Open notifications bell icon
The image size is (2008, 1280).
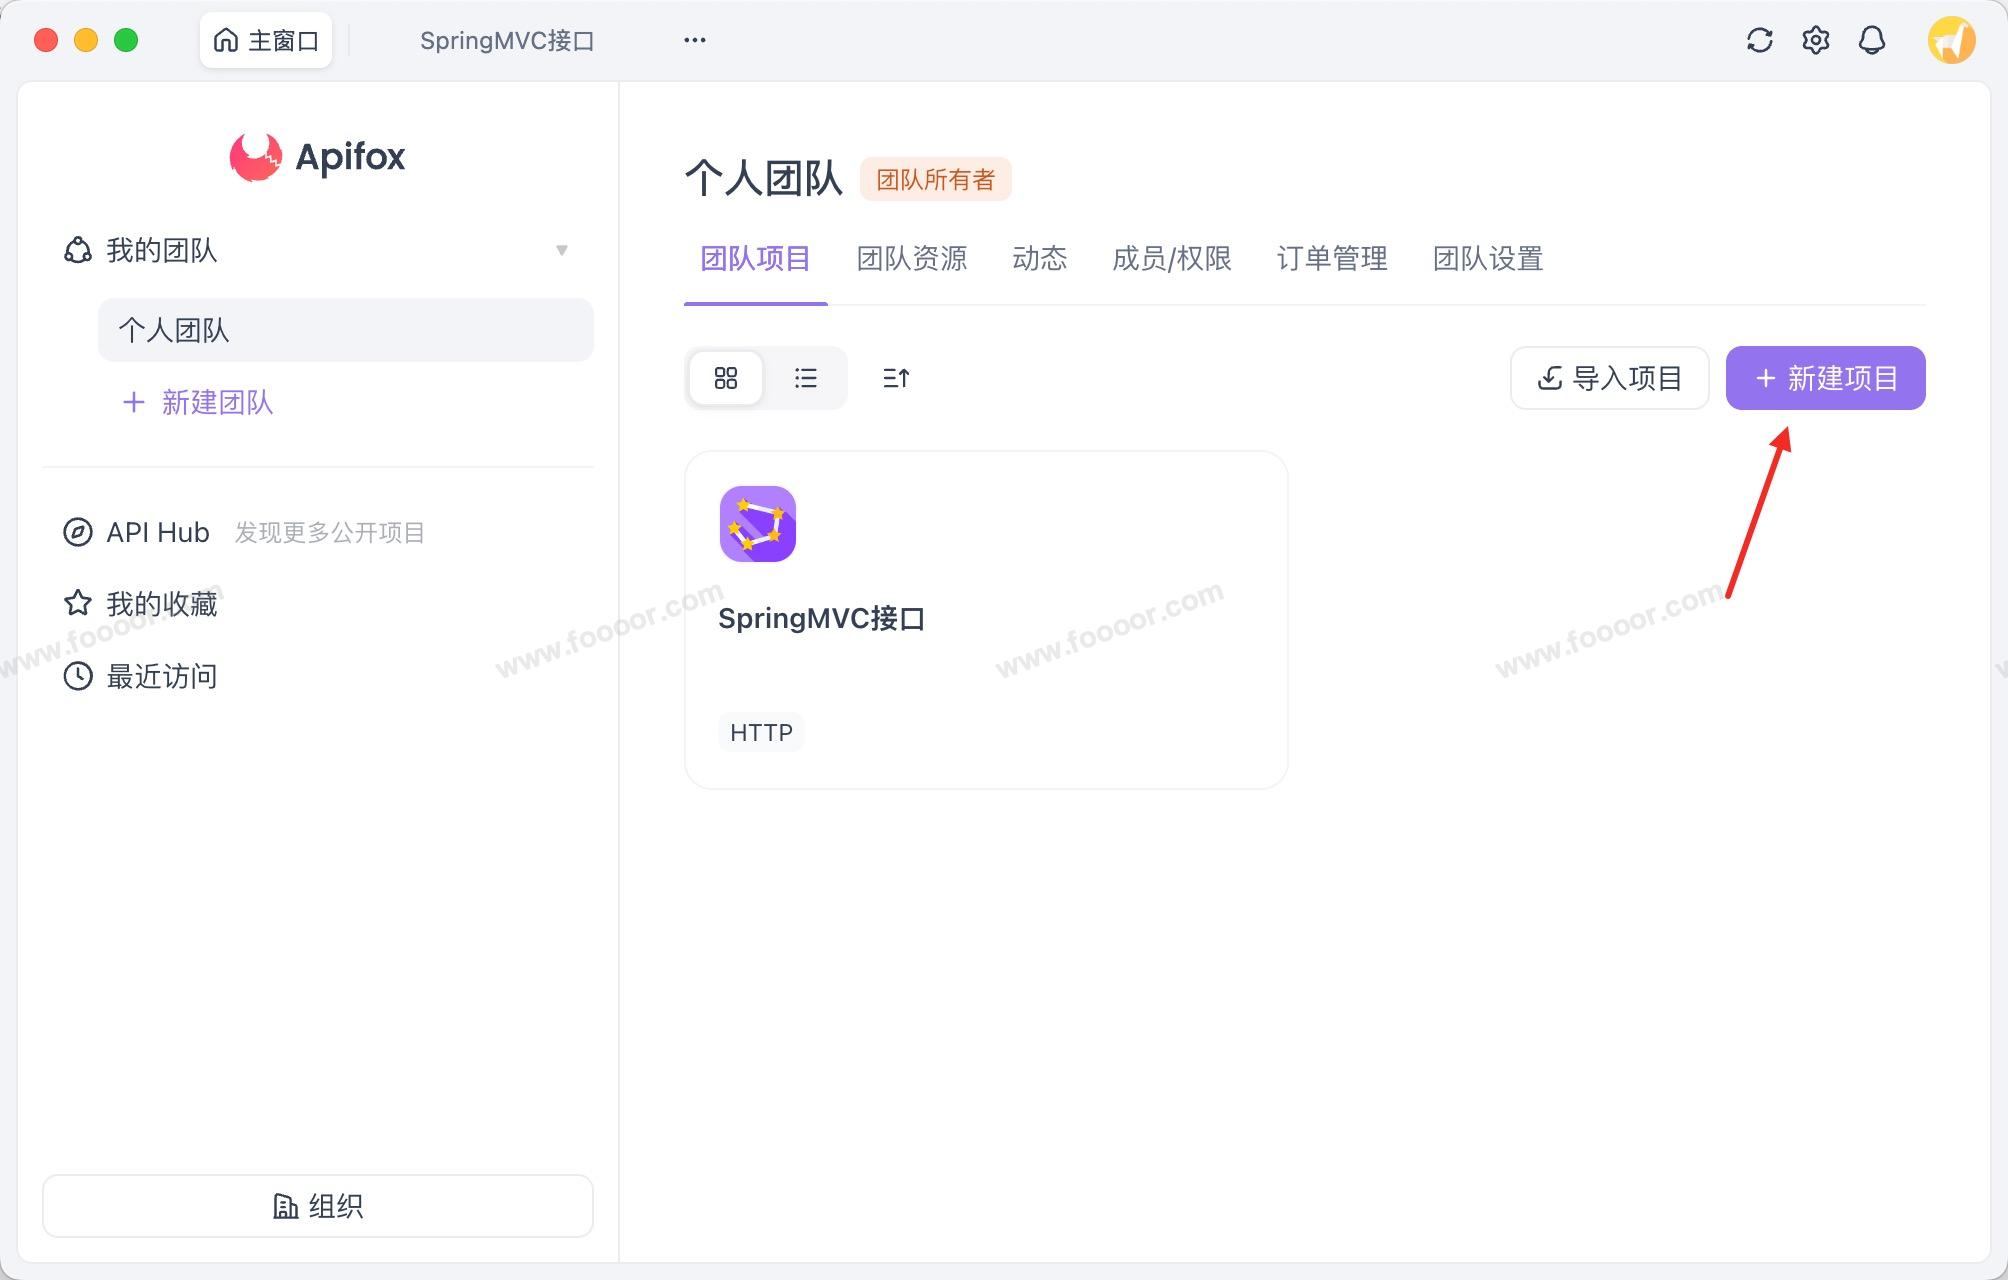1871,40
